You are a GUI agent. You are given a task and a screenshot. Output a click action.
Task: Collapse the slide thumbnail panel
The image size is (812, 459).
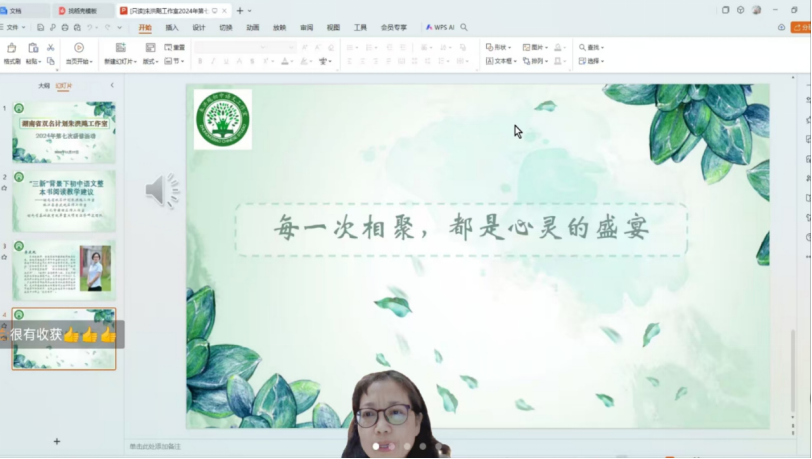click(x=112, y=86)
